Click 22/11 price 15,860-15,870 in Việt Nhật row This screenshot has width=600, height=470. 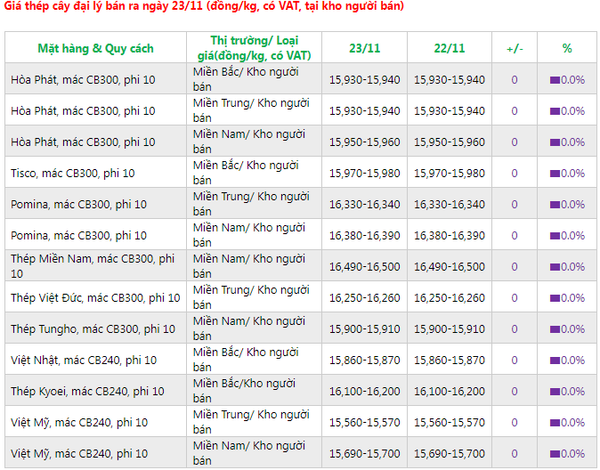[450, 360]
